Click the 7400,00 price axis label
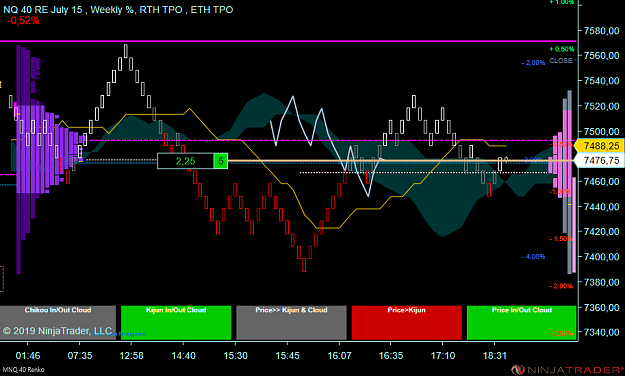Image resolution: width=625 pixels, height=376 pixels. pos(601,257)
